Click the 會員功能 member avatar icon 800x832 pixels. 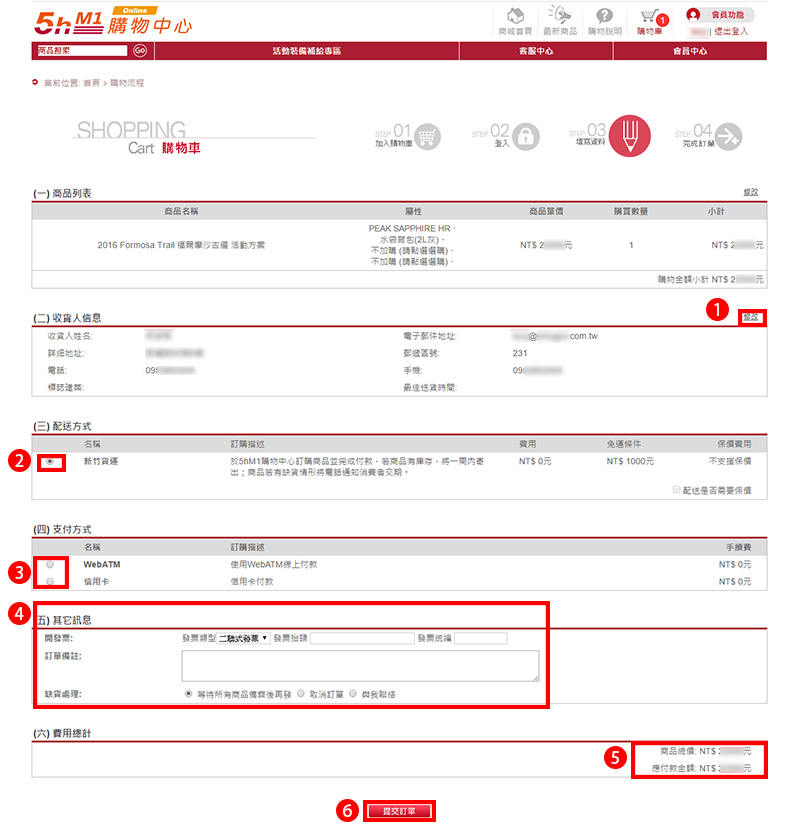[693, 15]
